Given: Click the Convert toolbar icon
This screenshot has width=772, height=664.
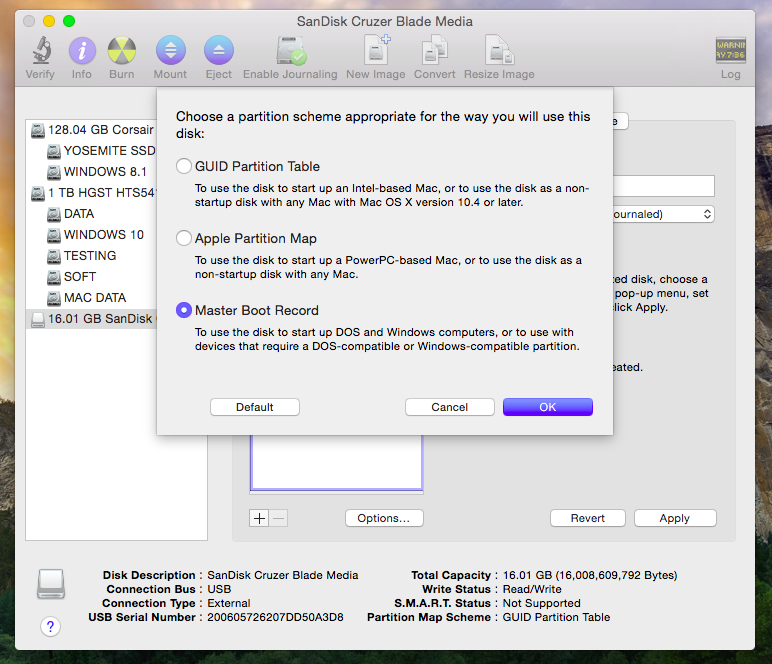Looking at the screenshot, I should 434,50.
